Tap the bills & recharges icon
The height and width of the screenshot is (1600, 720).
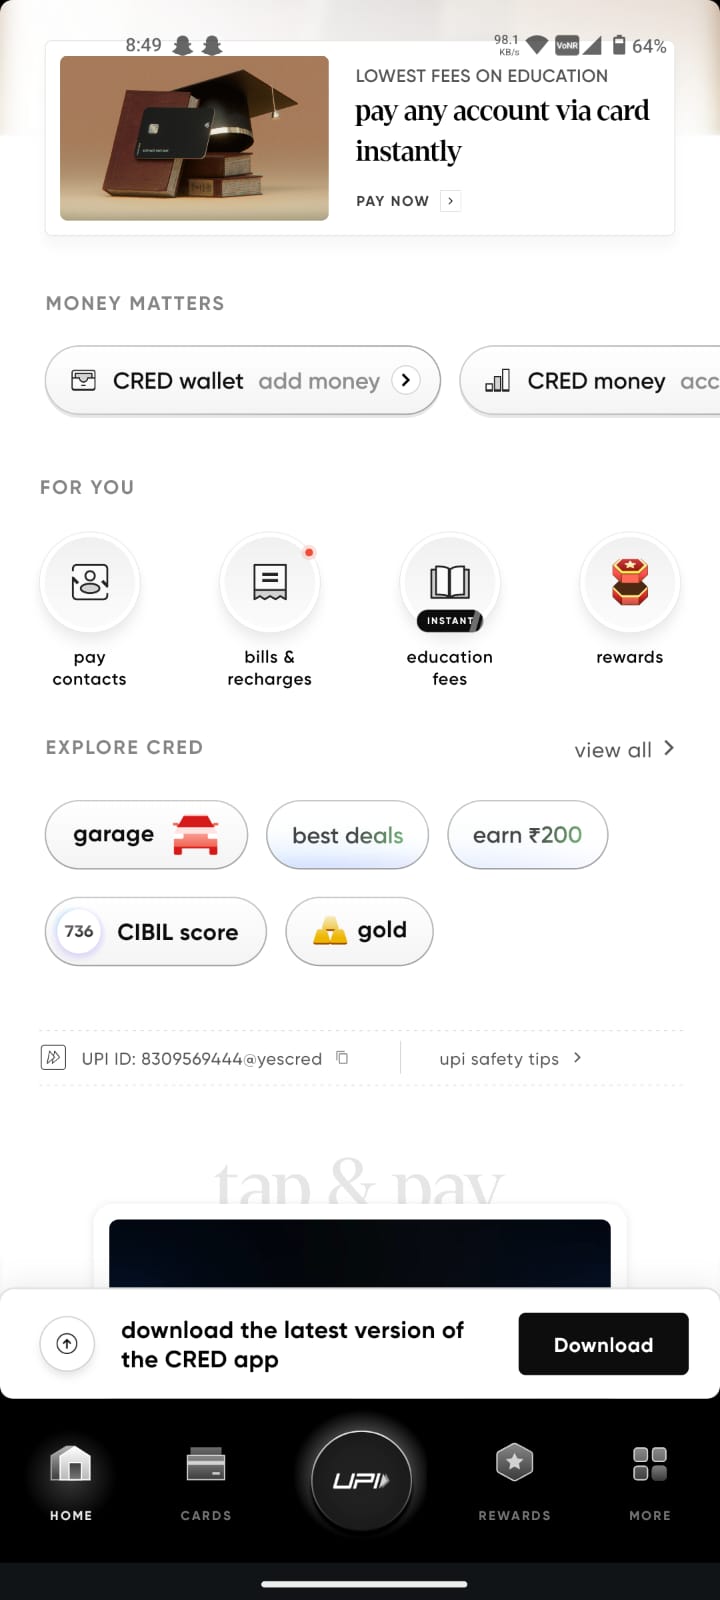point(270,583)
